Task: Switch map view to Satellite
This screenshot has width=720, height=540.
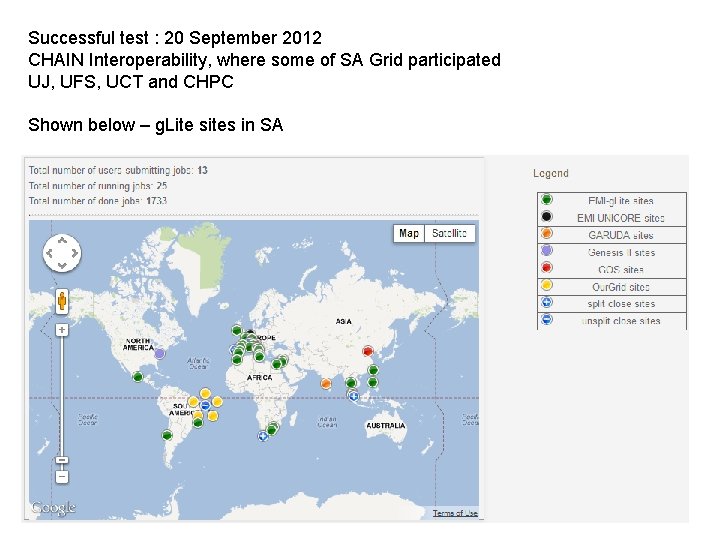Action: pyautogui.click(x=450, y=233)
